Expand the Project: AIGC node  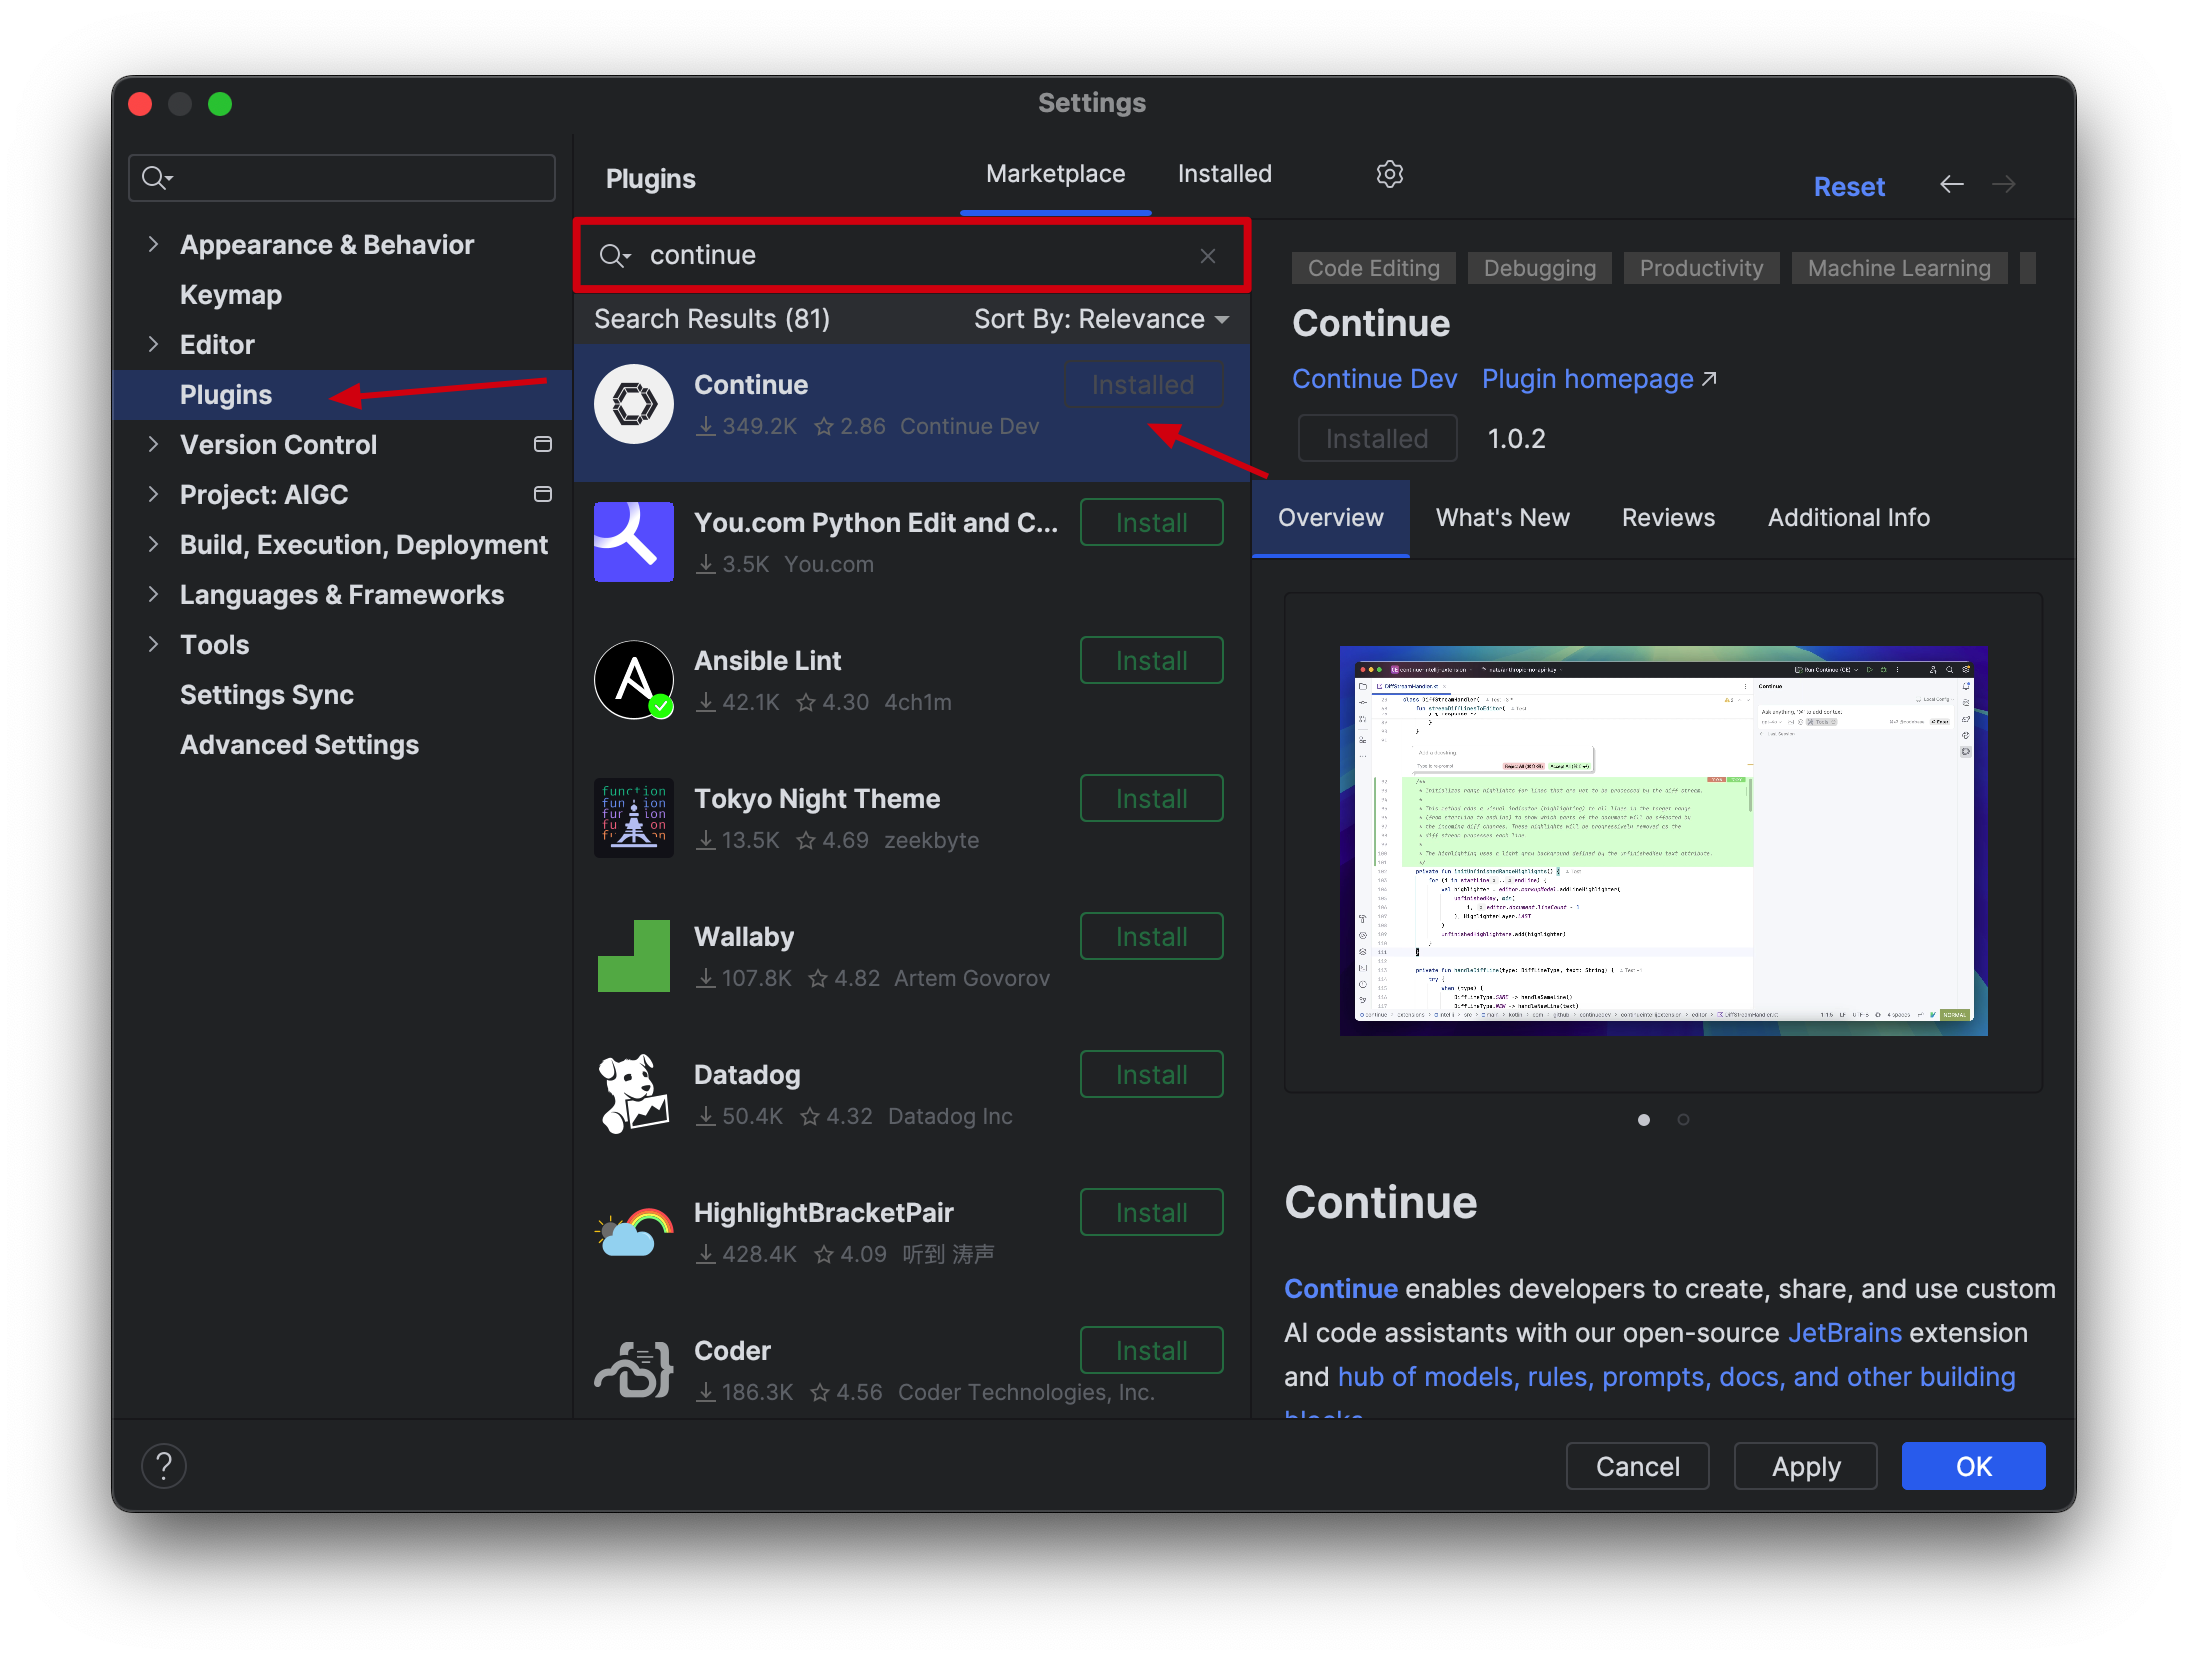click(x=153, y=494)
